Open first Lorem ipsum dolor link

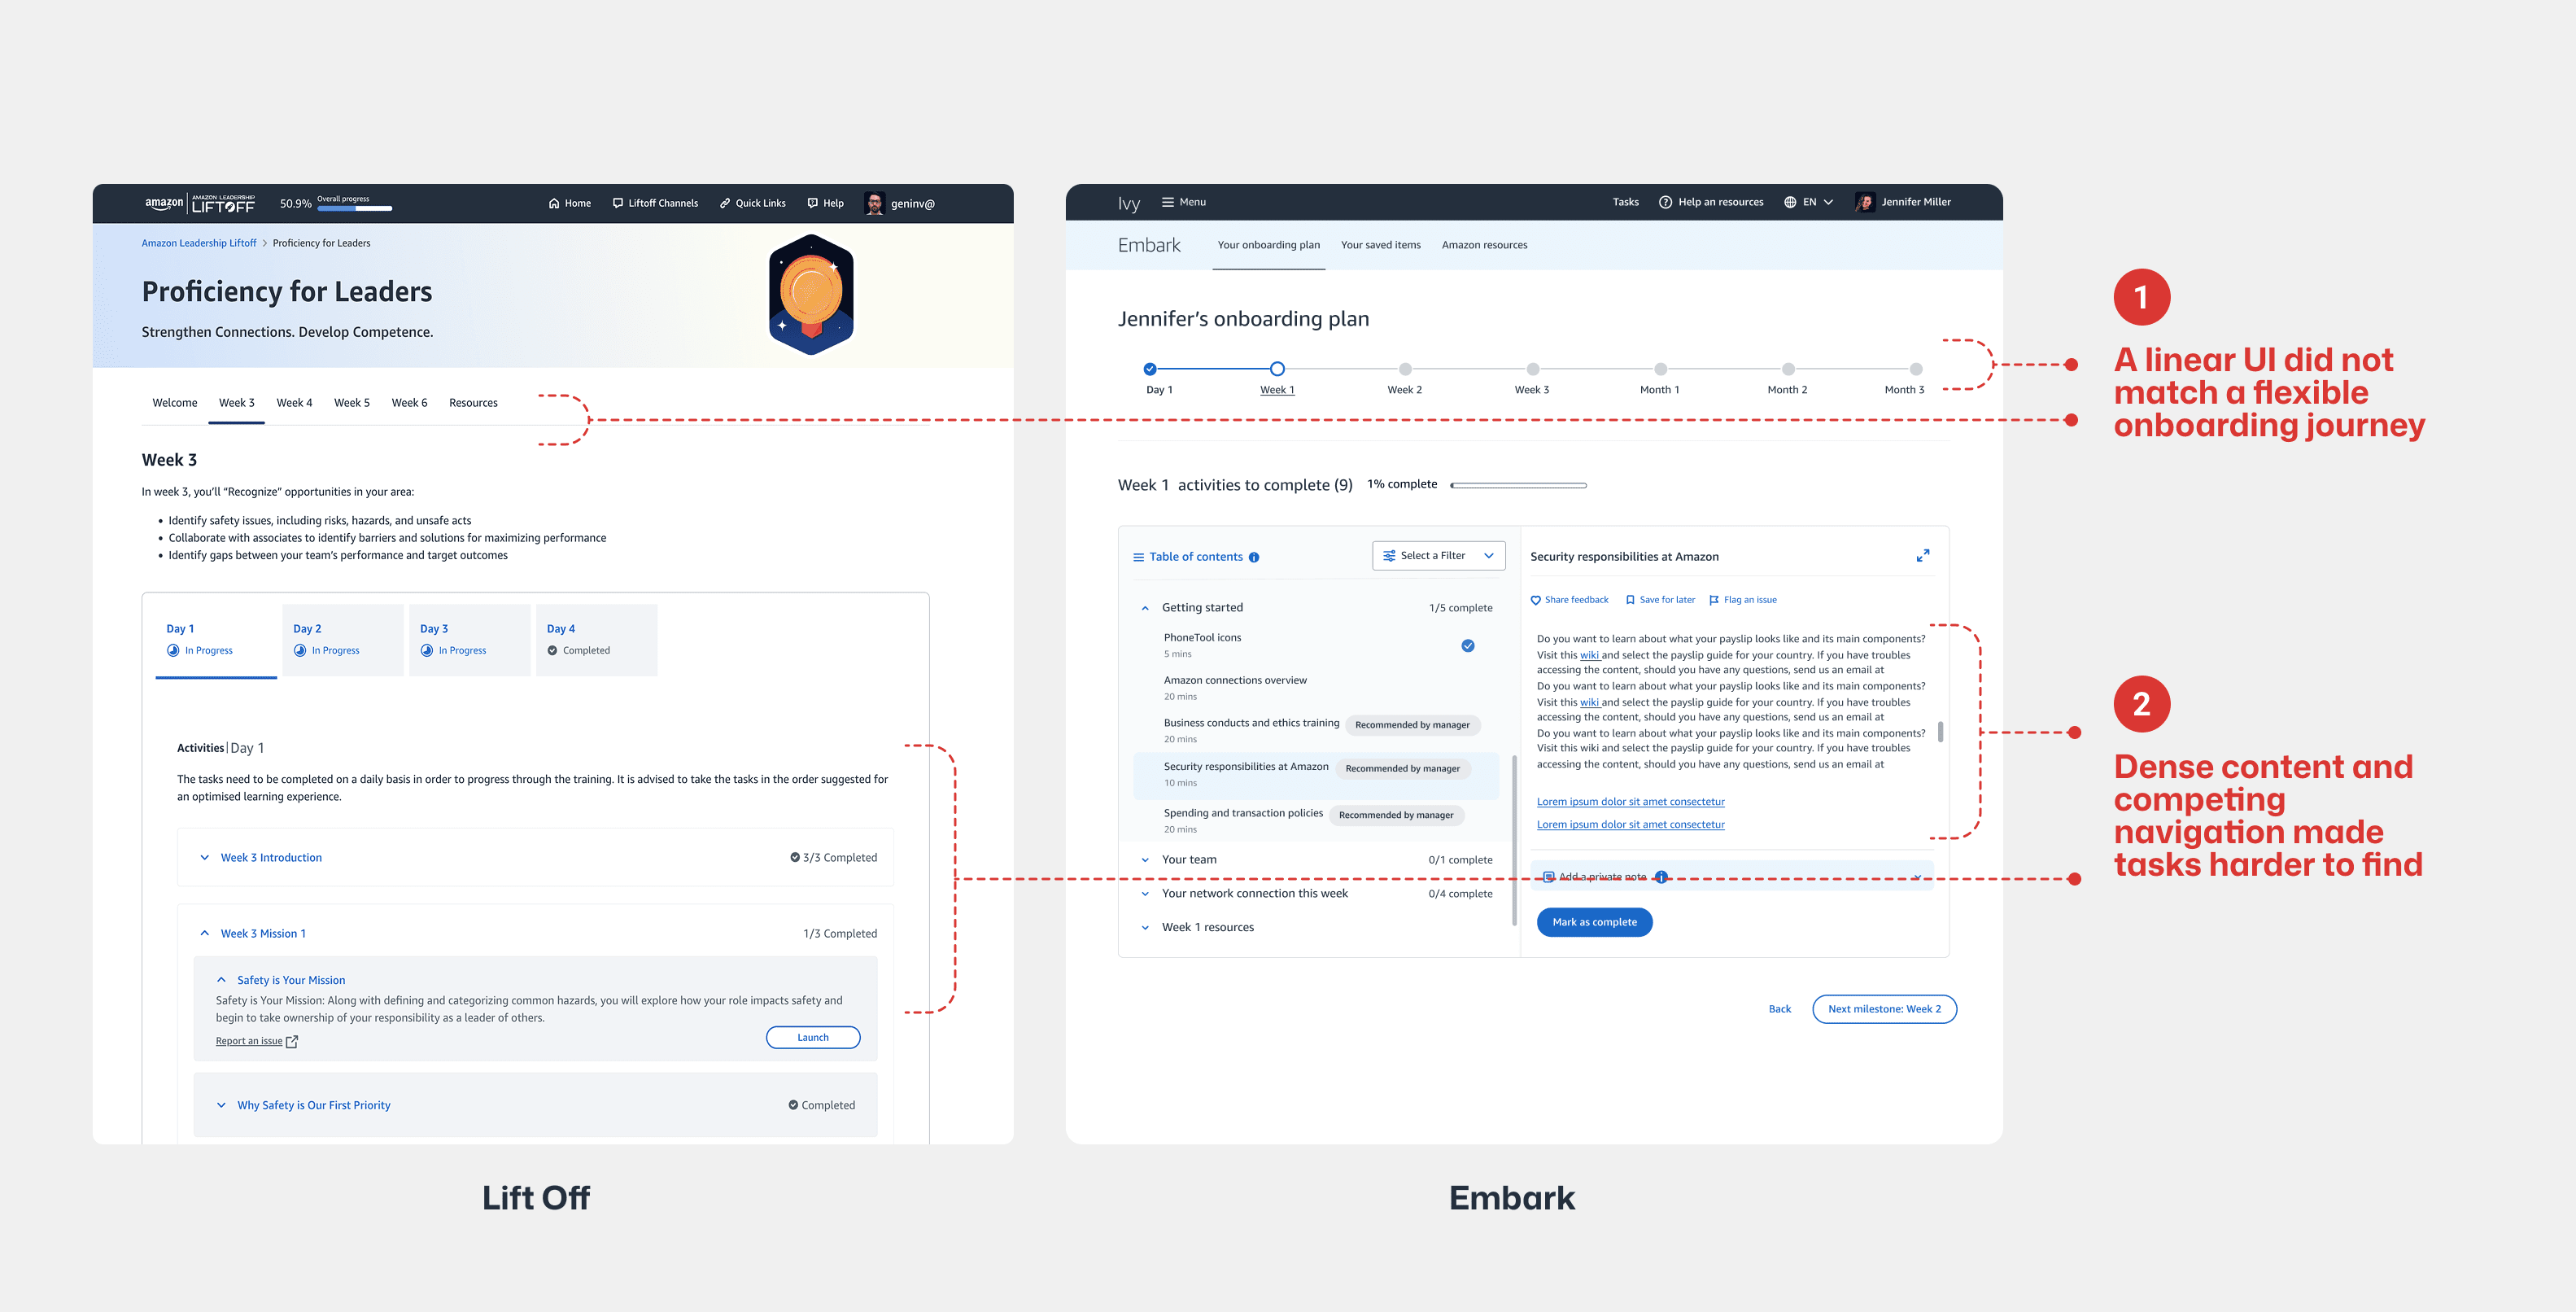pyautogui.click(x=1630, y=802)
